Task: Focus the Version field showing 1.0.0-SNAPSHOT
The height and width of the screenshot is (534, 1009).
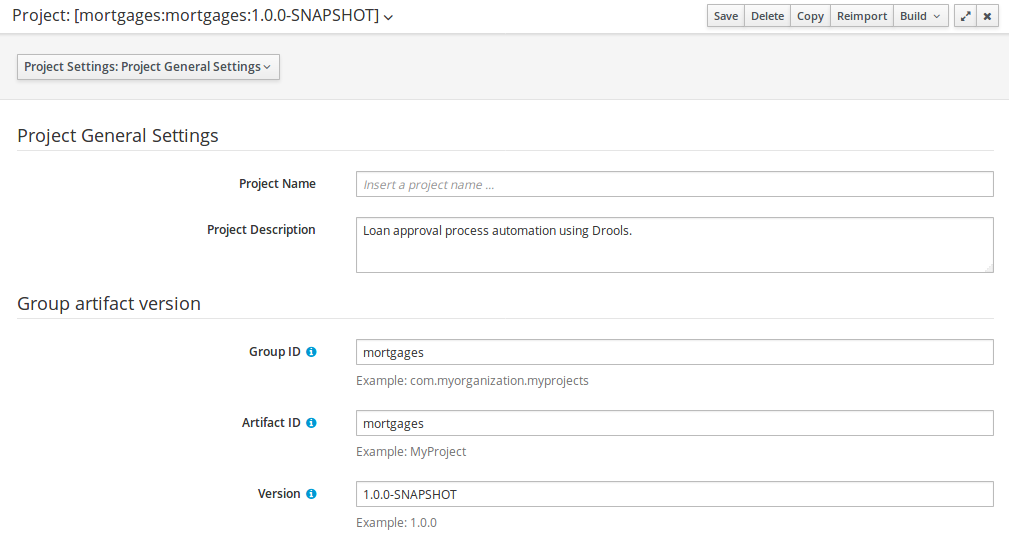Action: pos(674,494)
